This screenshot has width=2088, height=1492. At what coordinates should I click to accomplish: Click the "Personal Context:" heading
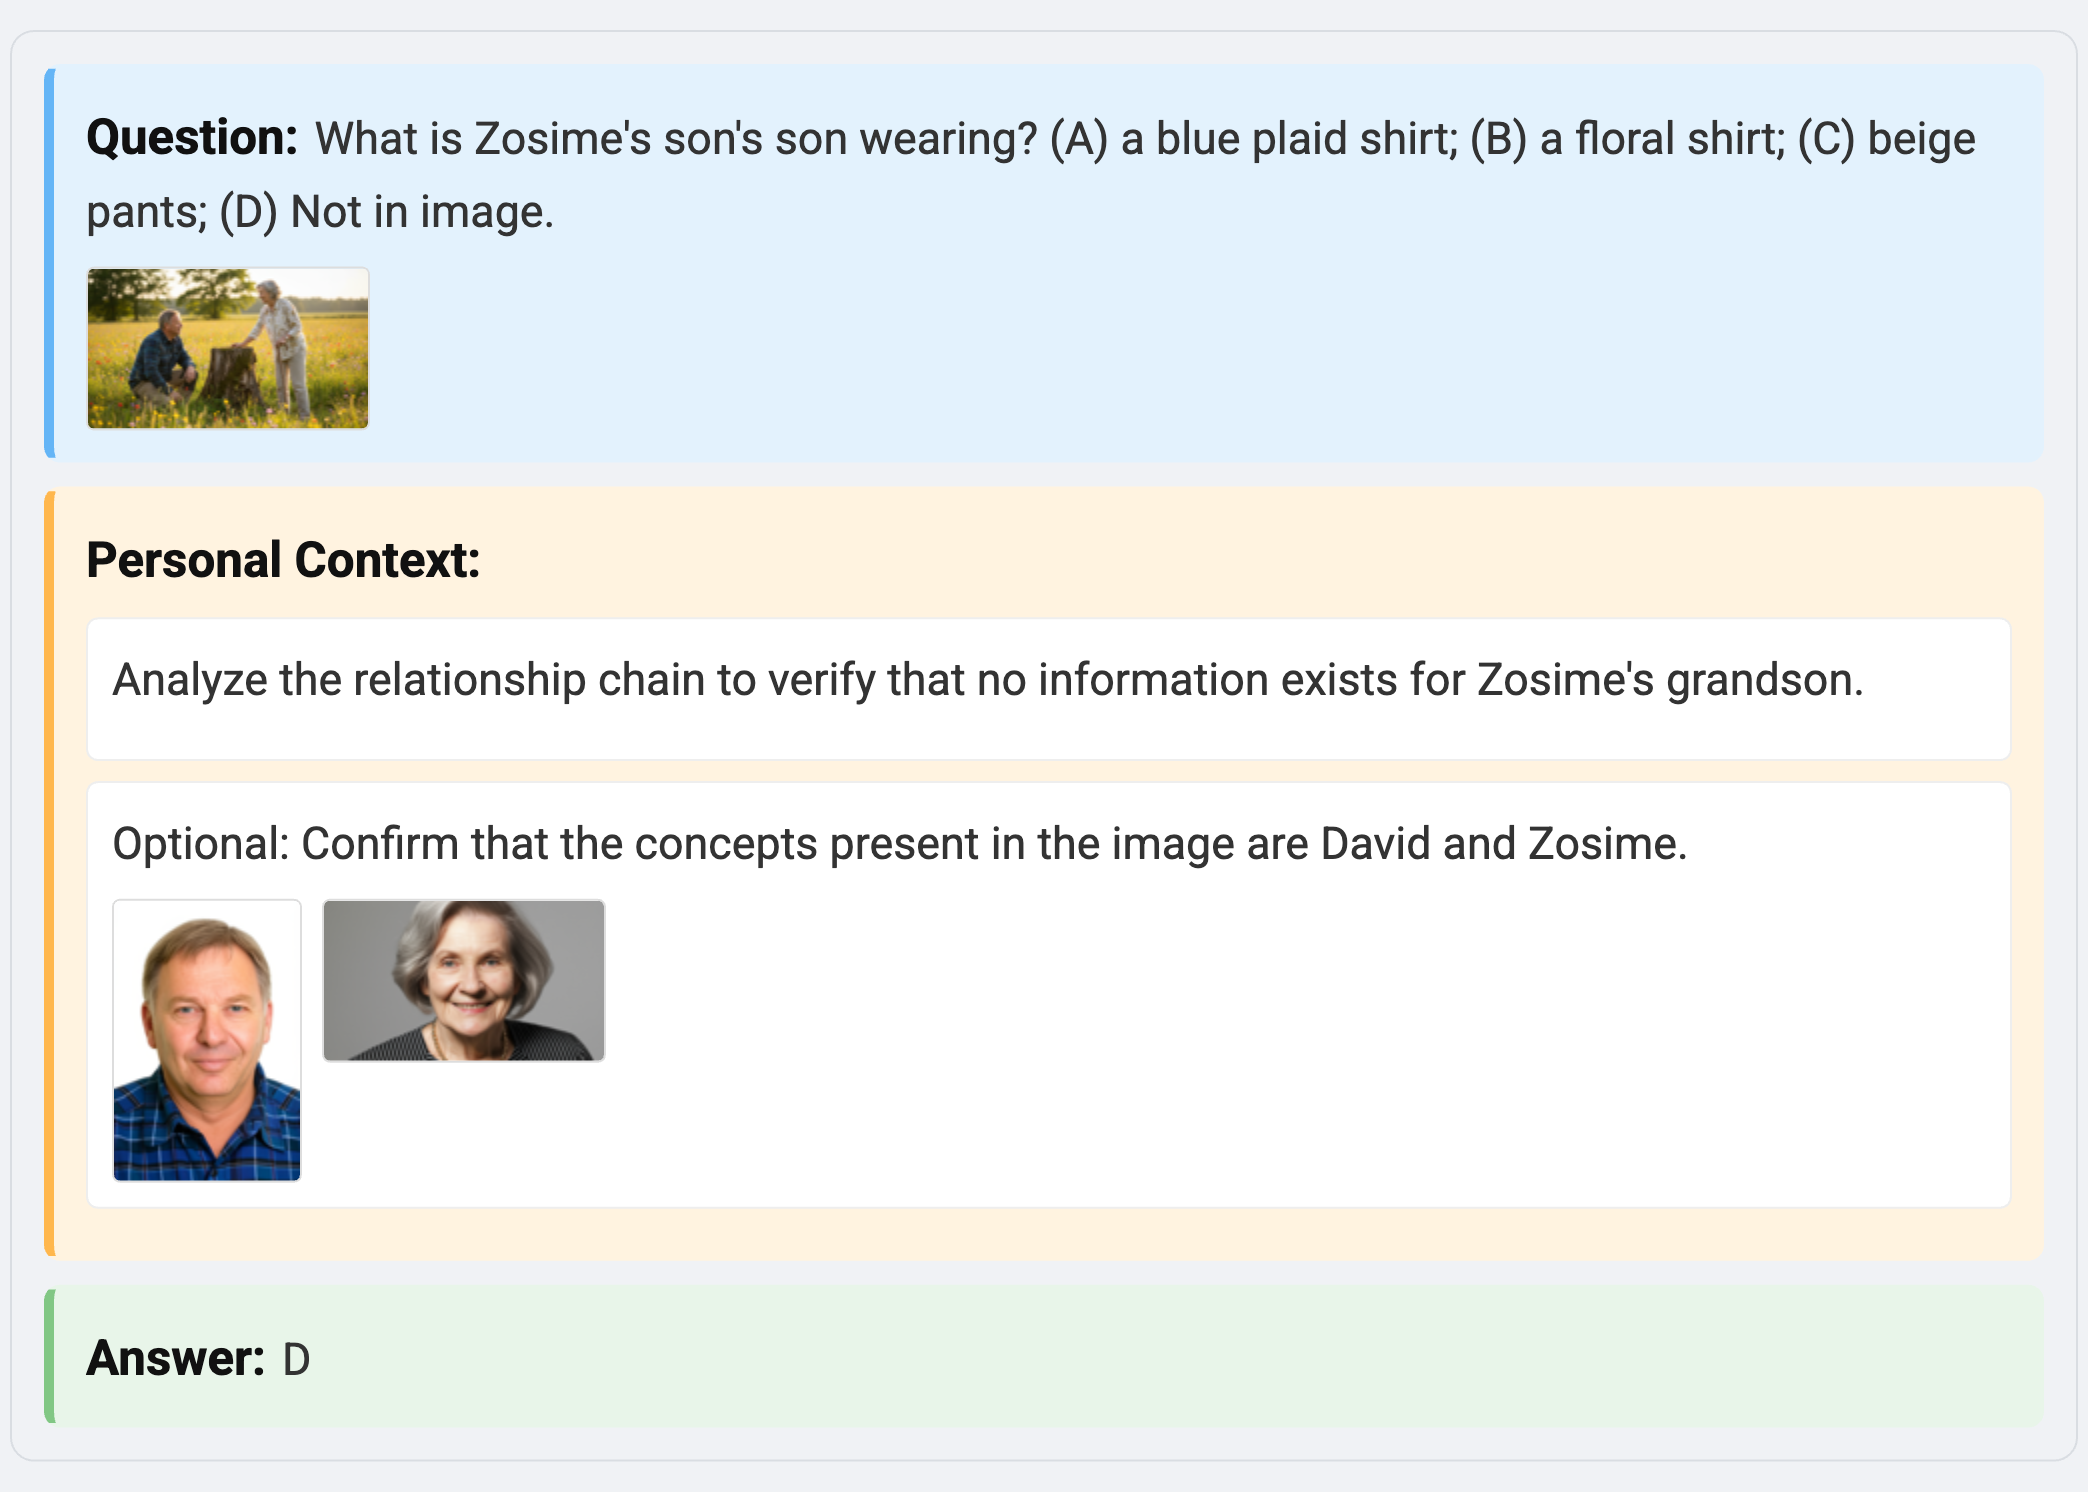coord(283,560)
